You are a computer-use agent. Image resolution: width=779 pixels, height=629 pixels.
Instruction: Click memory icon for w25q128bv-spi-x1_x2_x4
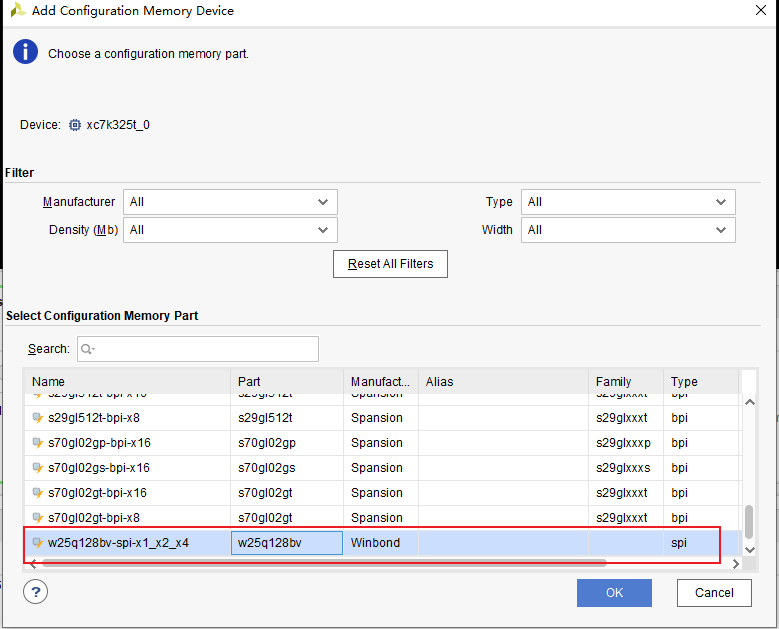[39, 543]
